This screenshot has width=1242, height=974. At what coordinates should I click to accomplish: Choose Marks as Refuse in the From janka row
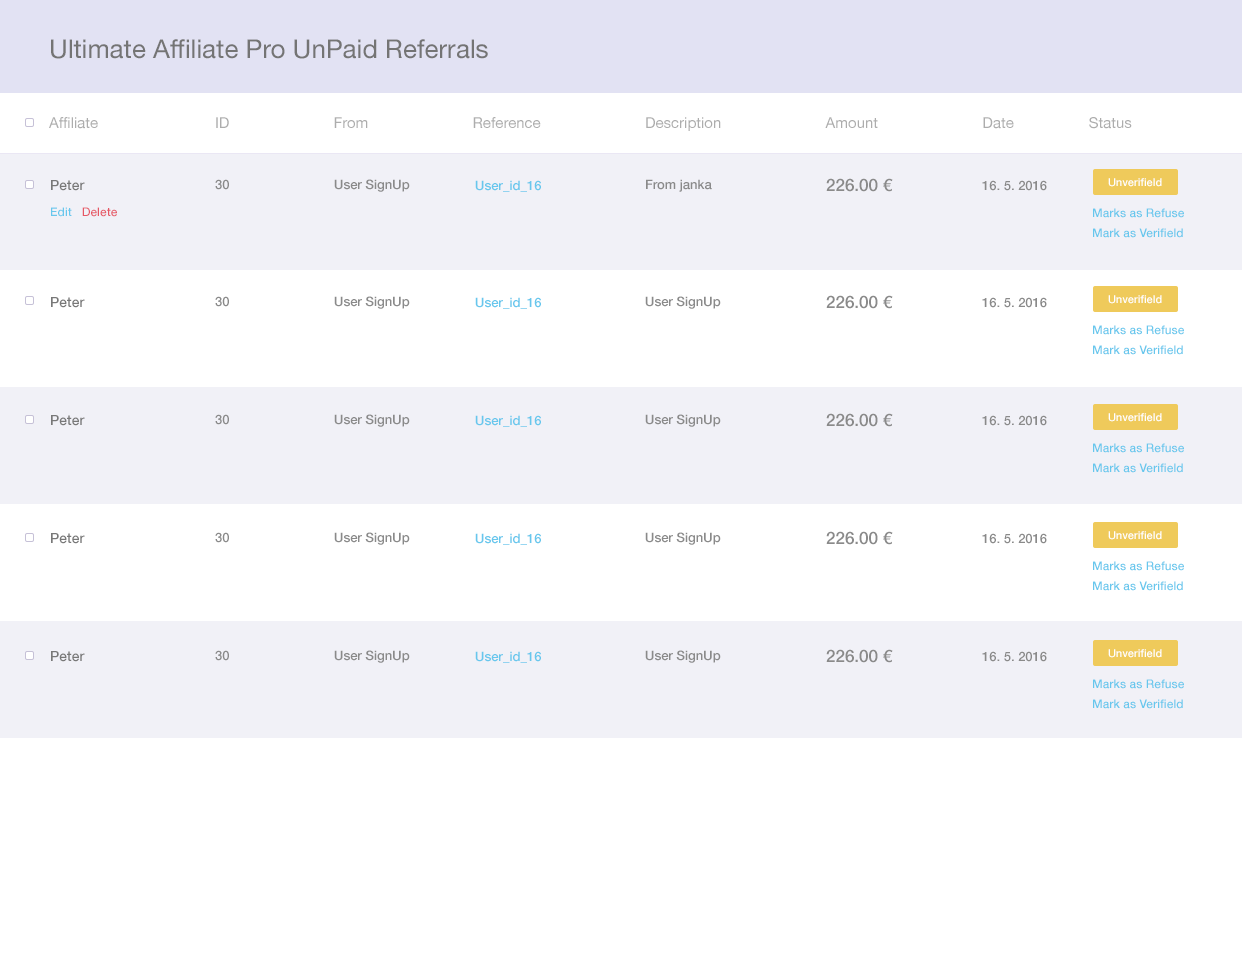[x=1138, y=213]
